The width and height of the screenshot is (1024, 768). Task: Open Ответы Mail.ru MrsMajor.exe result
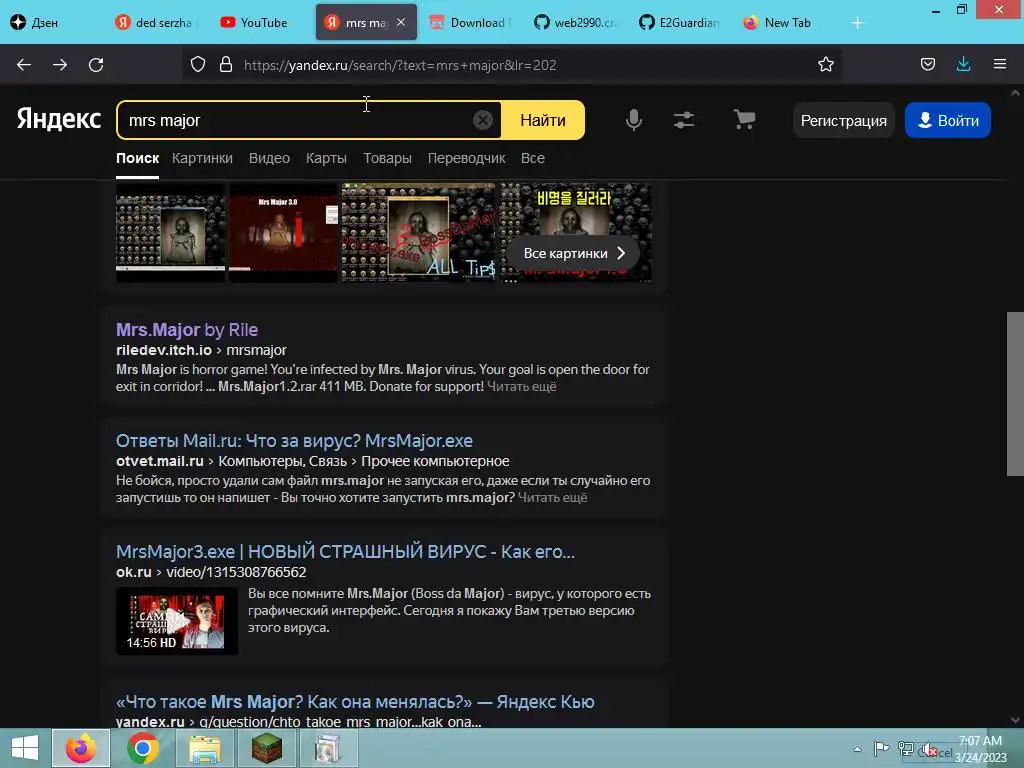tap(294, 441)
